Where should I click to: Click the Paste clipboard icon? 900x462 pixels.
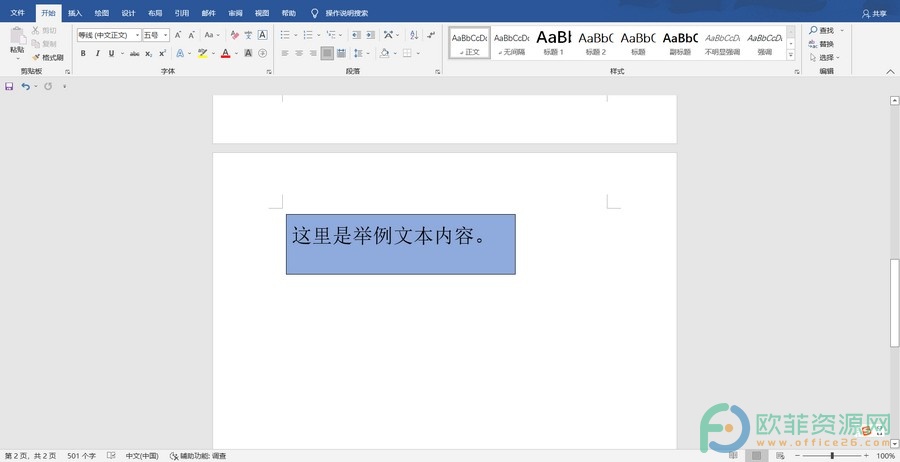click(17, 36)
